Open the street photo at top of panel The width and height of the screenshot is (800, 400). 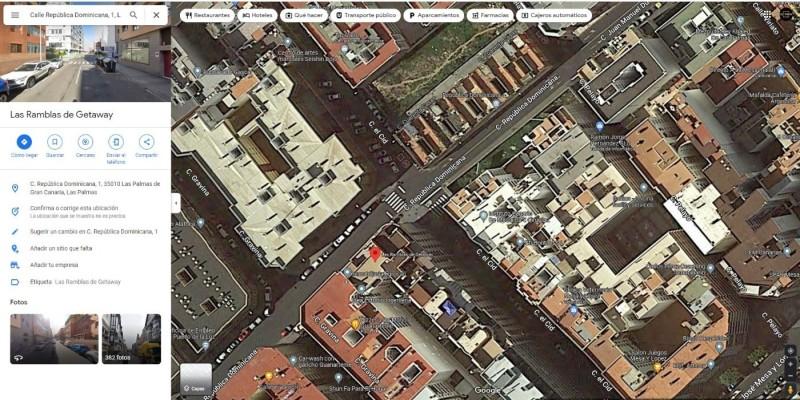(85, 64)
